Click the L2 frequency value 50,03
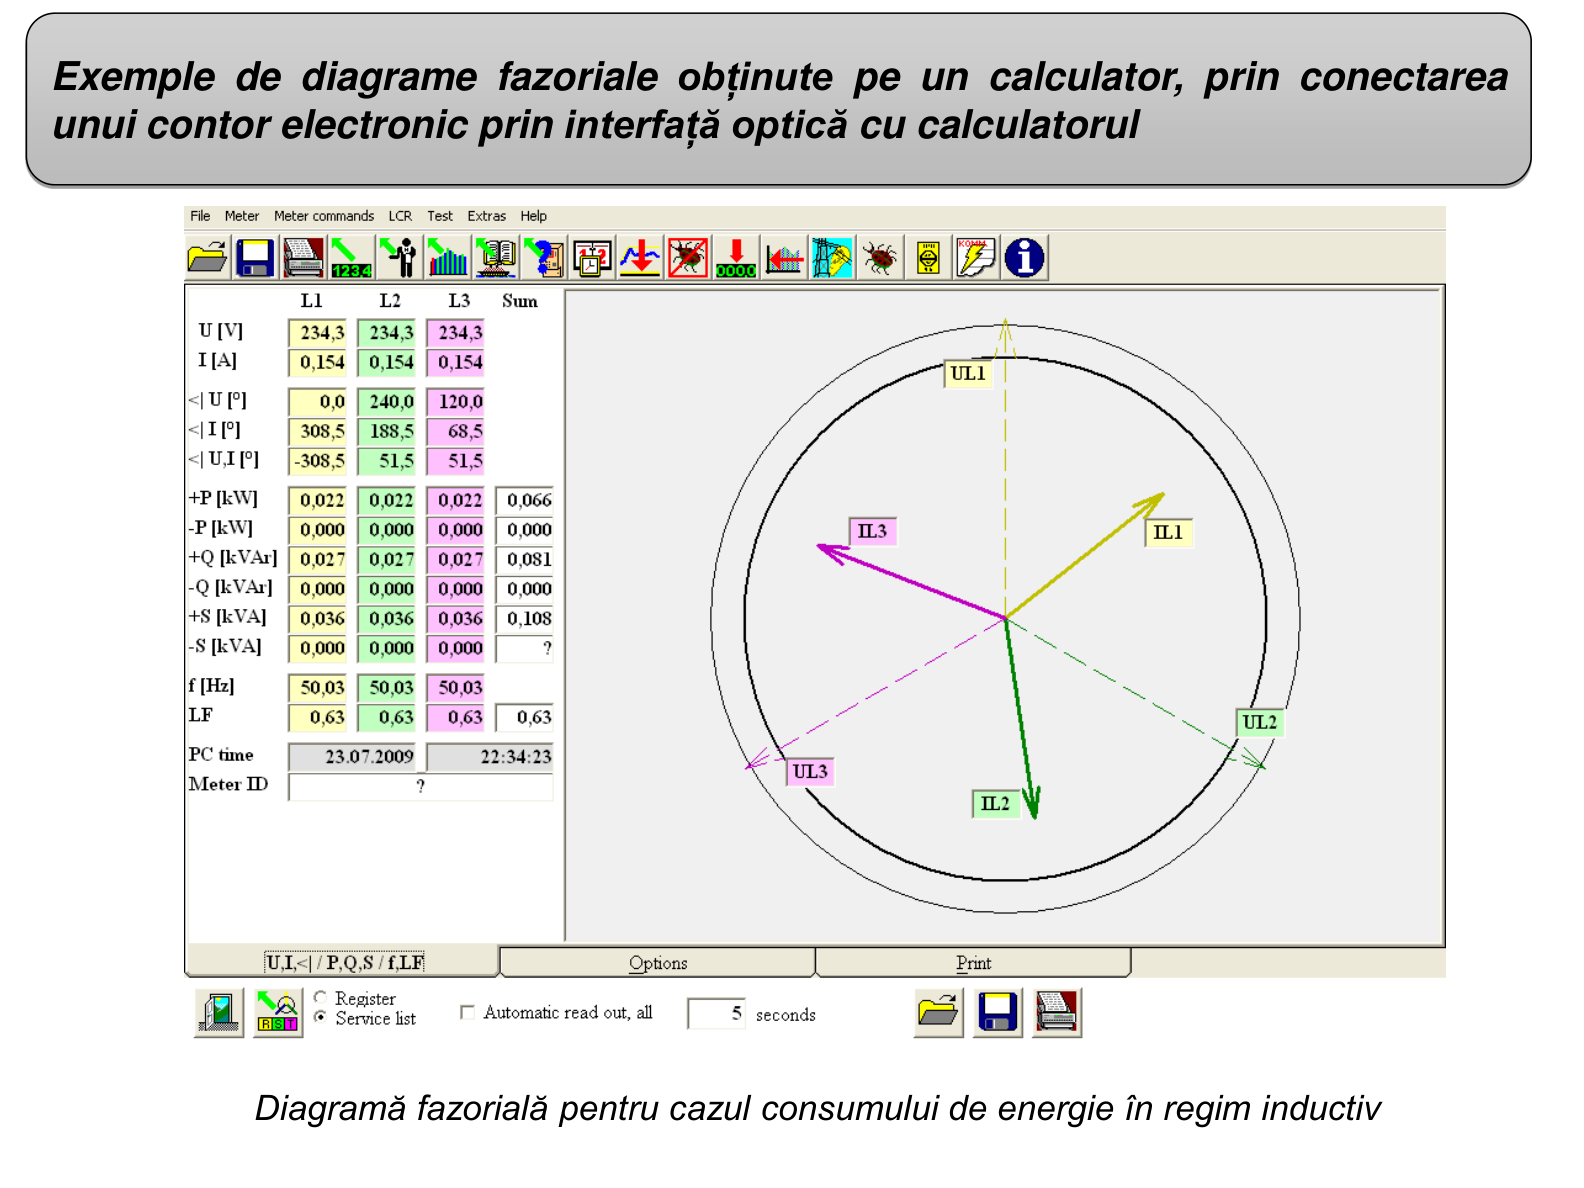This screenshot has height=1188, width=1584. click(x=386, y=688)
